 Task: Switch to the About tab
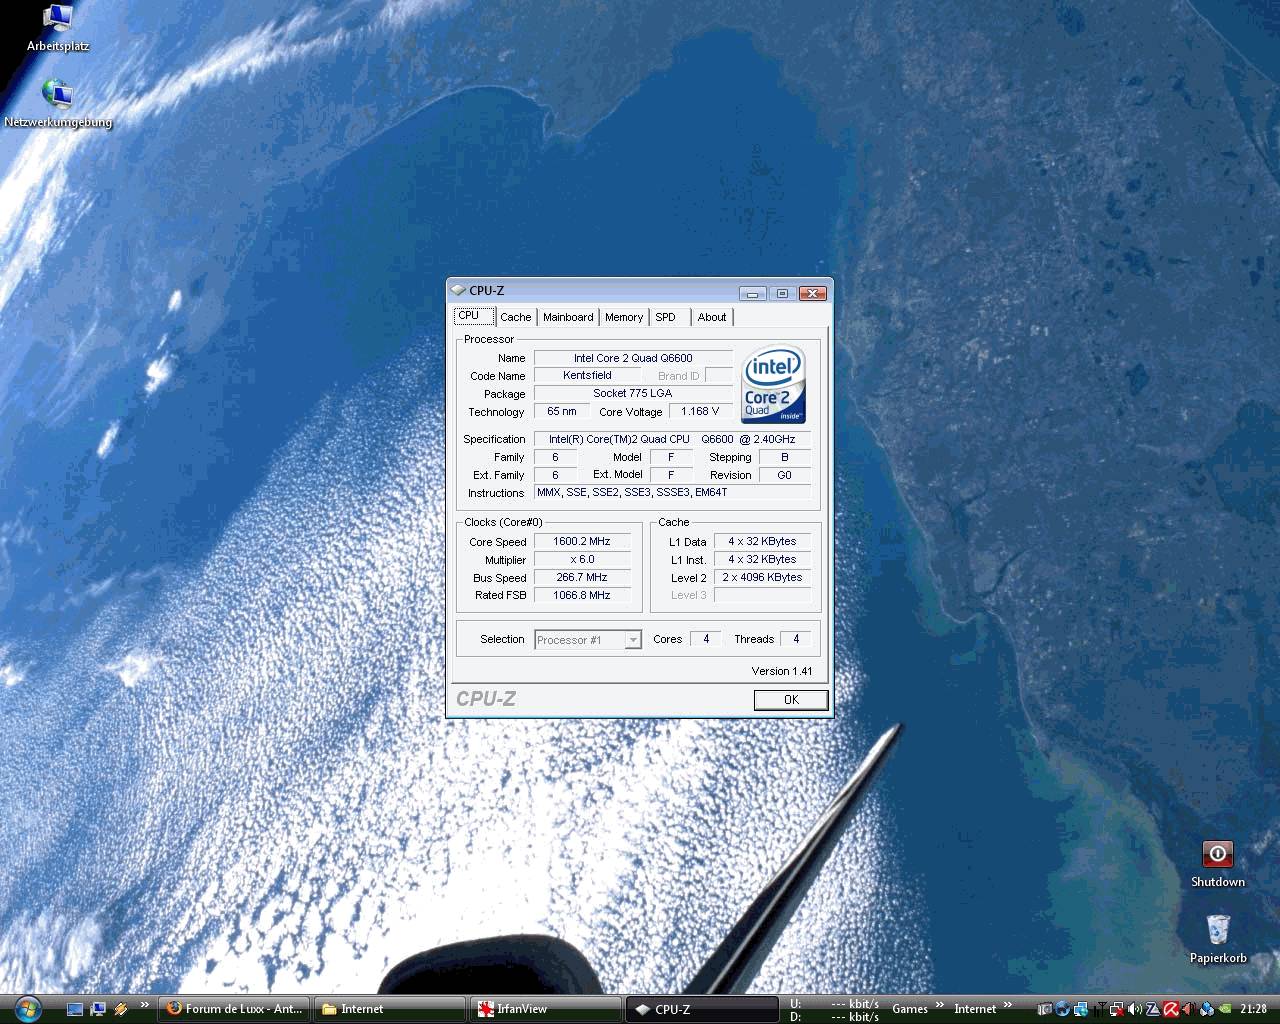(x=712, y=317)
